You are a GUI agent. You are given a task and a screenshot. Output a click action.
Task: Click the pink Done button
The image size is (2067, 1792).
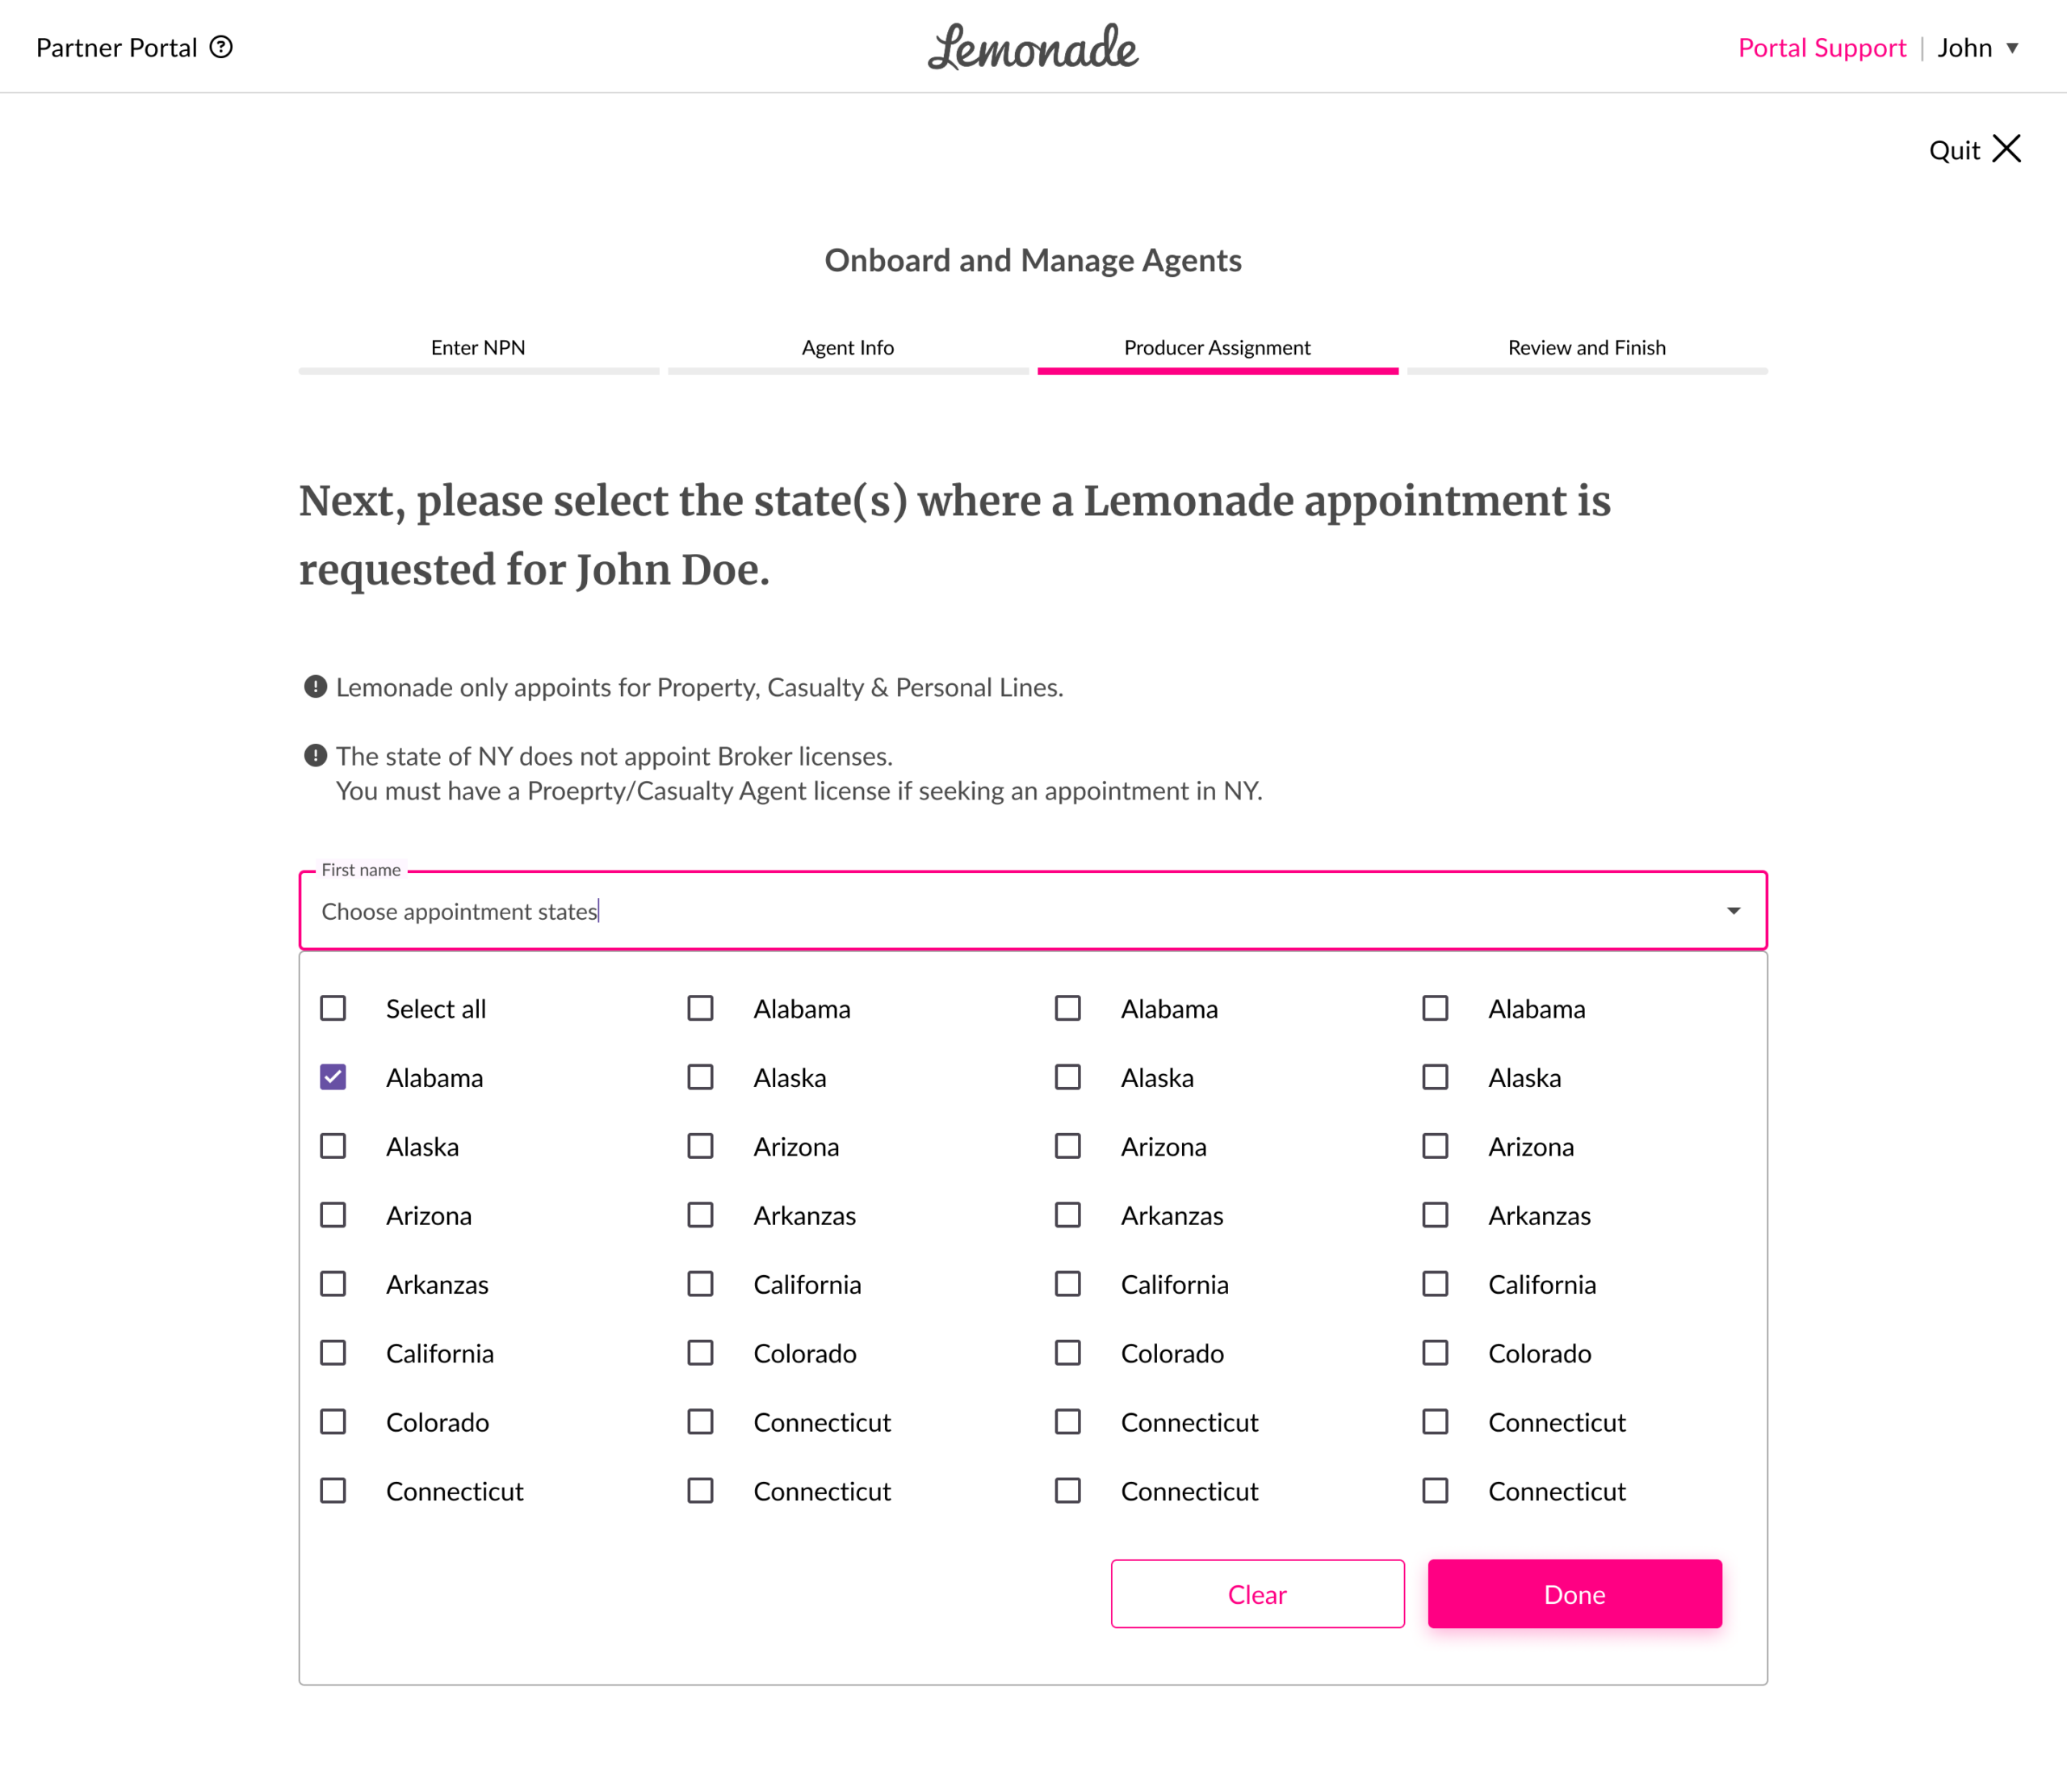click(1574, 1594)
